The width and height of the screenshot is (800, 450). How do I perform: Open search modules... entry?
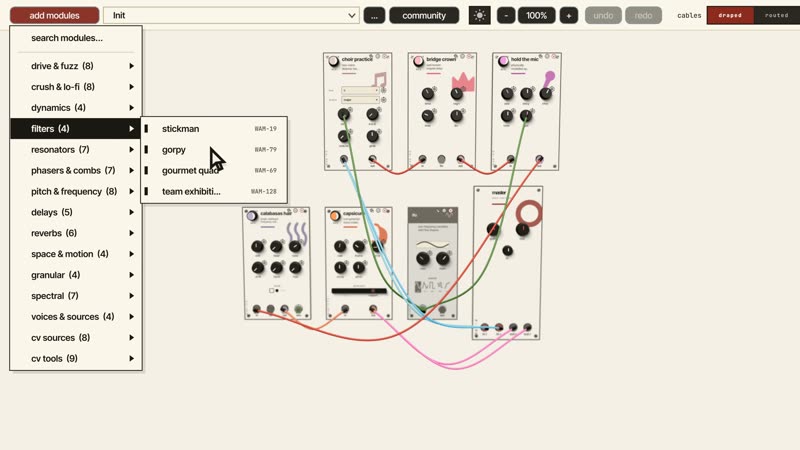76,38
